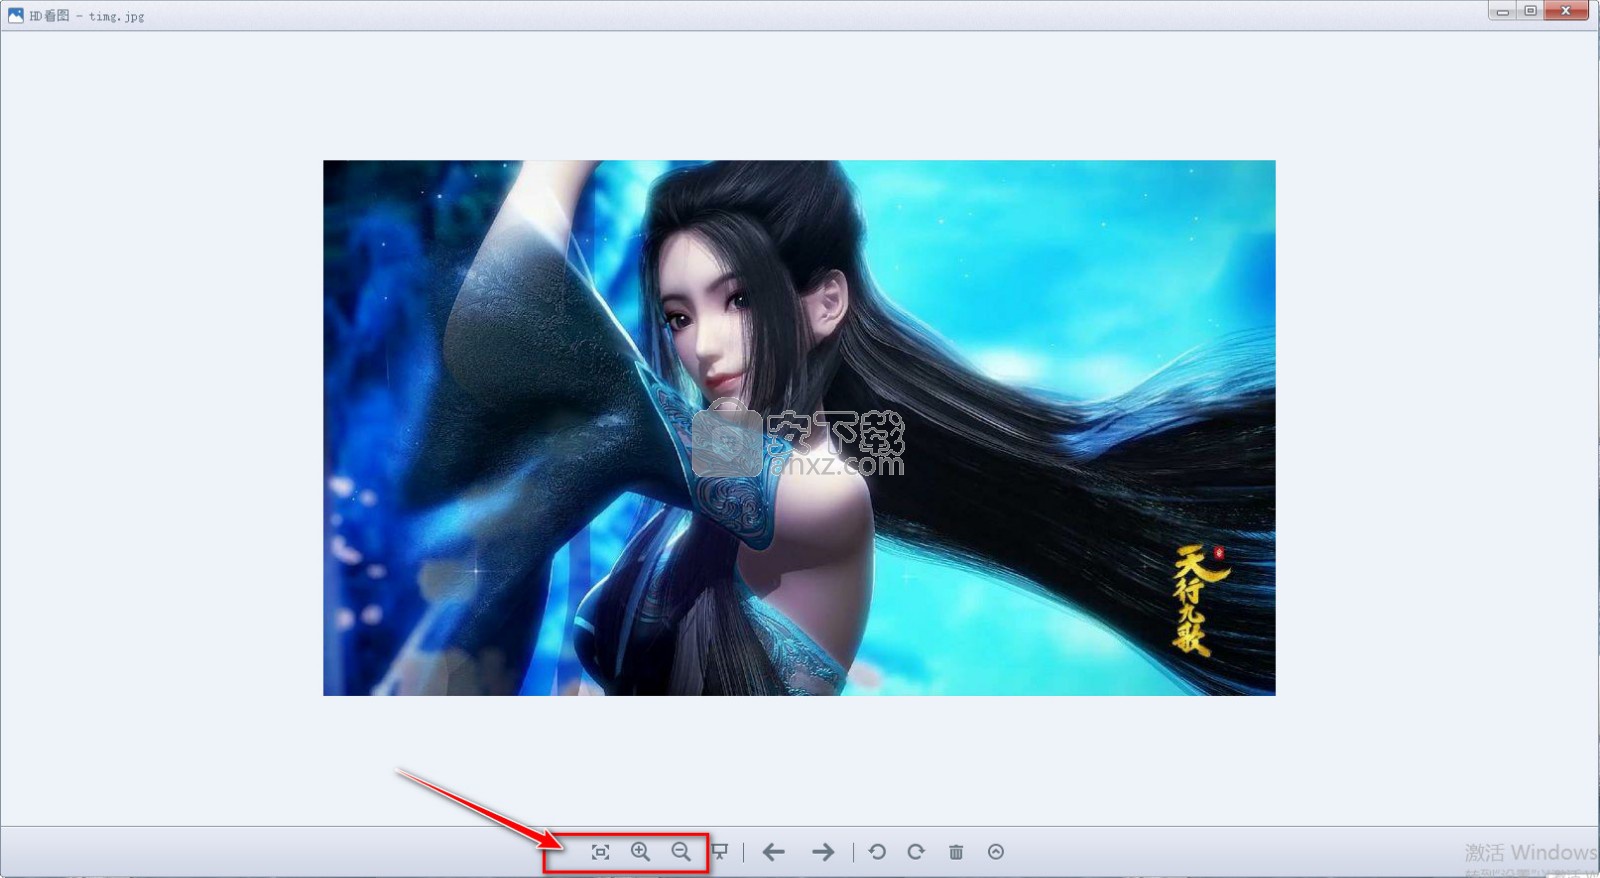This screenshot has width=1600, height=878.
Task: Rotate image clockwise
Action: click(x=916, y=852)
